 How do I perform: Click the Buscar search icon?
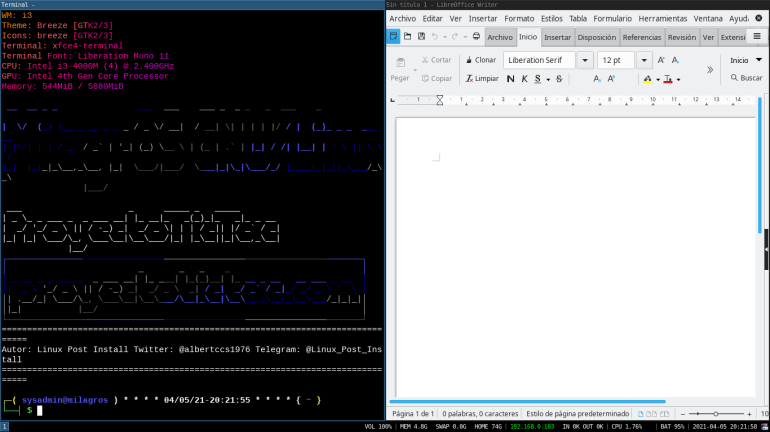(744, 78)
